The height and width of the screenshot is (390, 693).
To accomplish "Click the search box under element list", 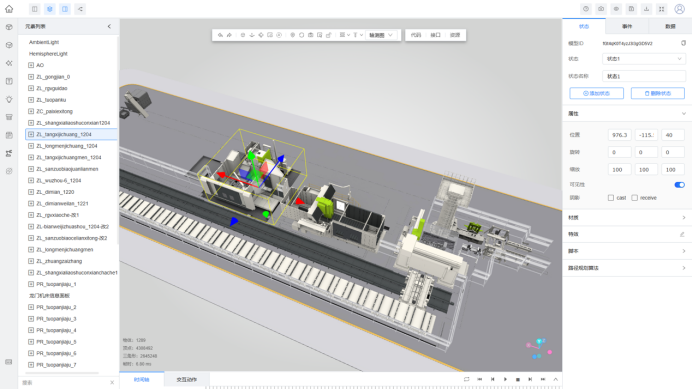I will pos(64,382).
